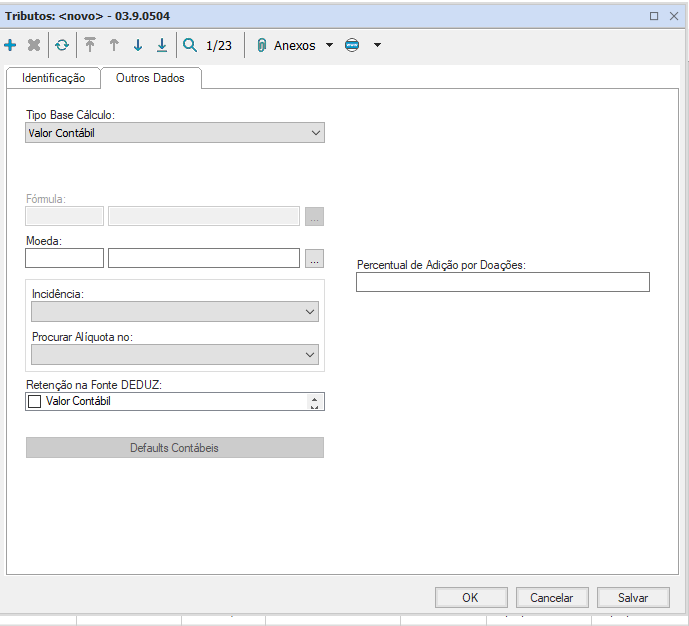Click the Moeda lookup ellipsis button
This screenshot has height=626, width=689.
pyautogui.click(x=314, y=258)
